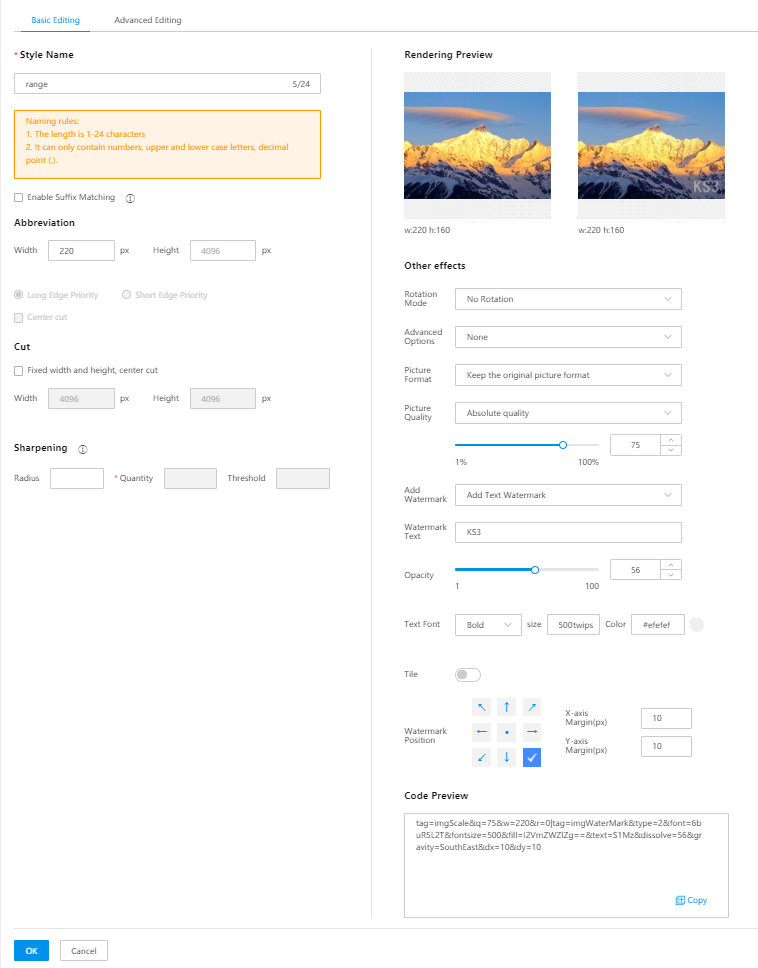This screenshot has height=968, width=758.
Task: Select bottom-center watermark position arrow
Action: pyautogui.click(x=507, y=757)
